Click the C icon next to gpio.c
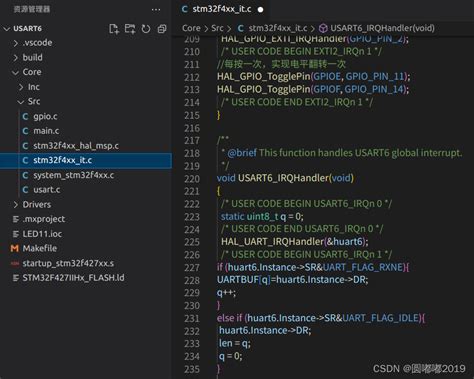Viewport: 474px width, 379px height. (25, 116)
